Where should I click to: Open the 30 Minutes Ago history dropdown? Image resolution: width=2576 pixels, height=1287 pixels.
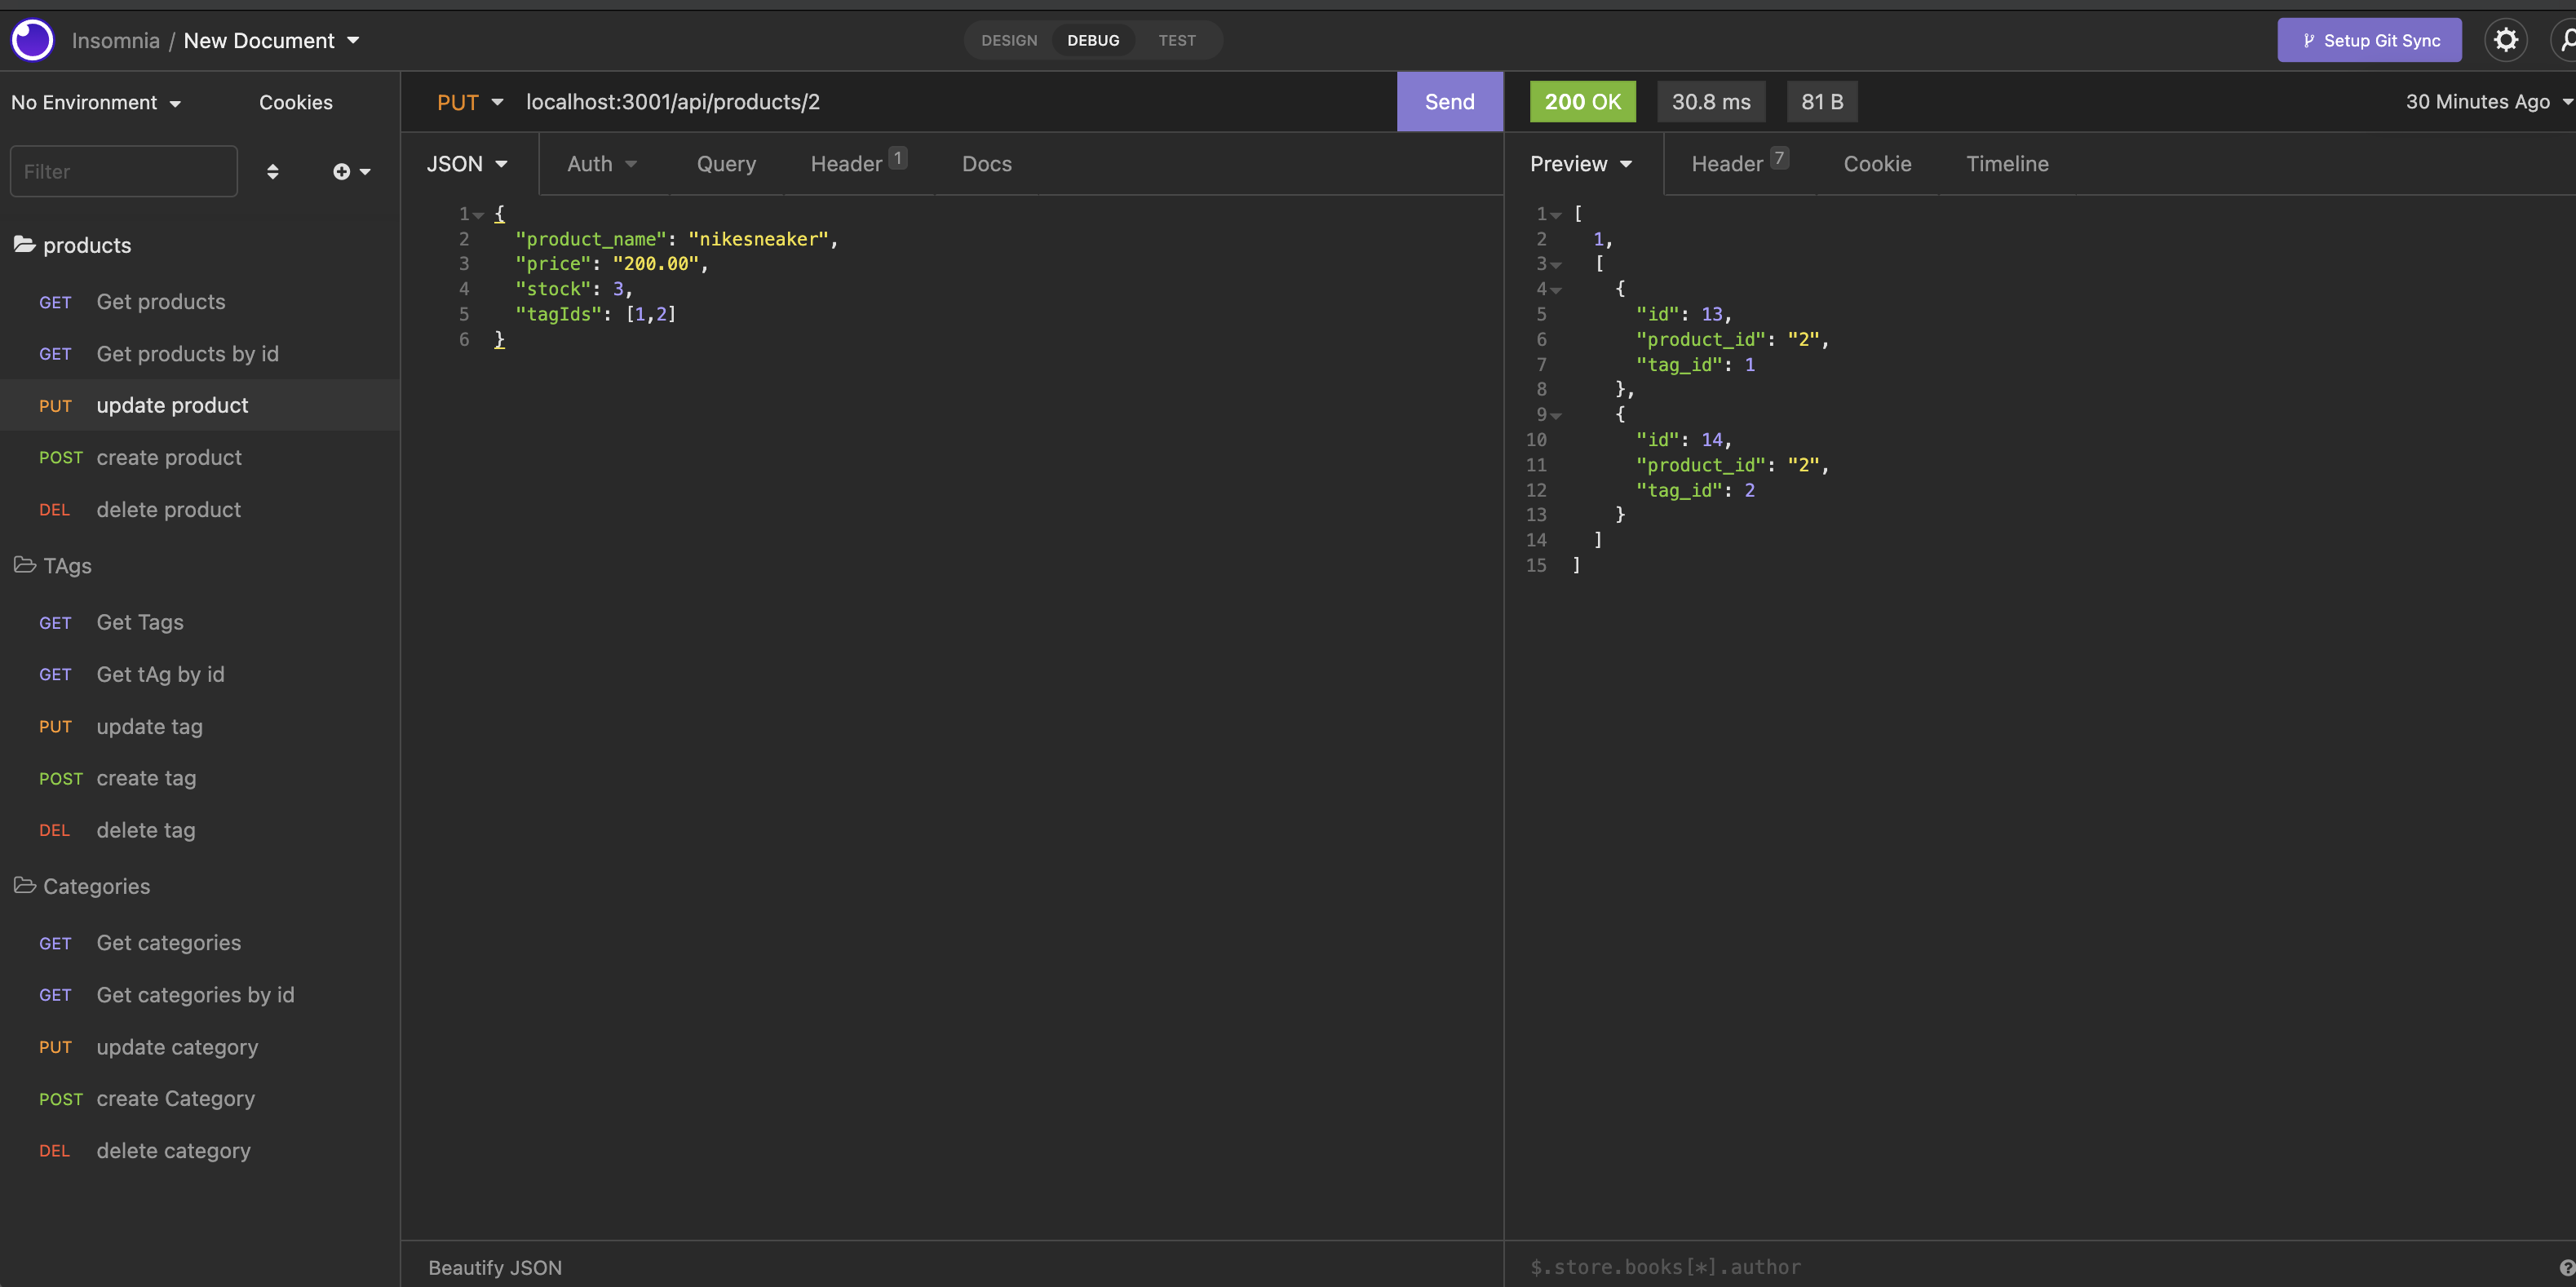[2483, 101]
